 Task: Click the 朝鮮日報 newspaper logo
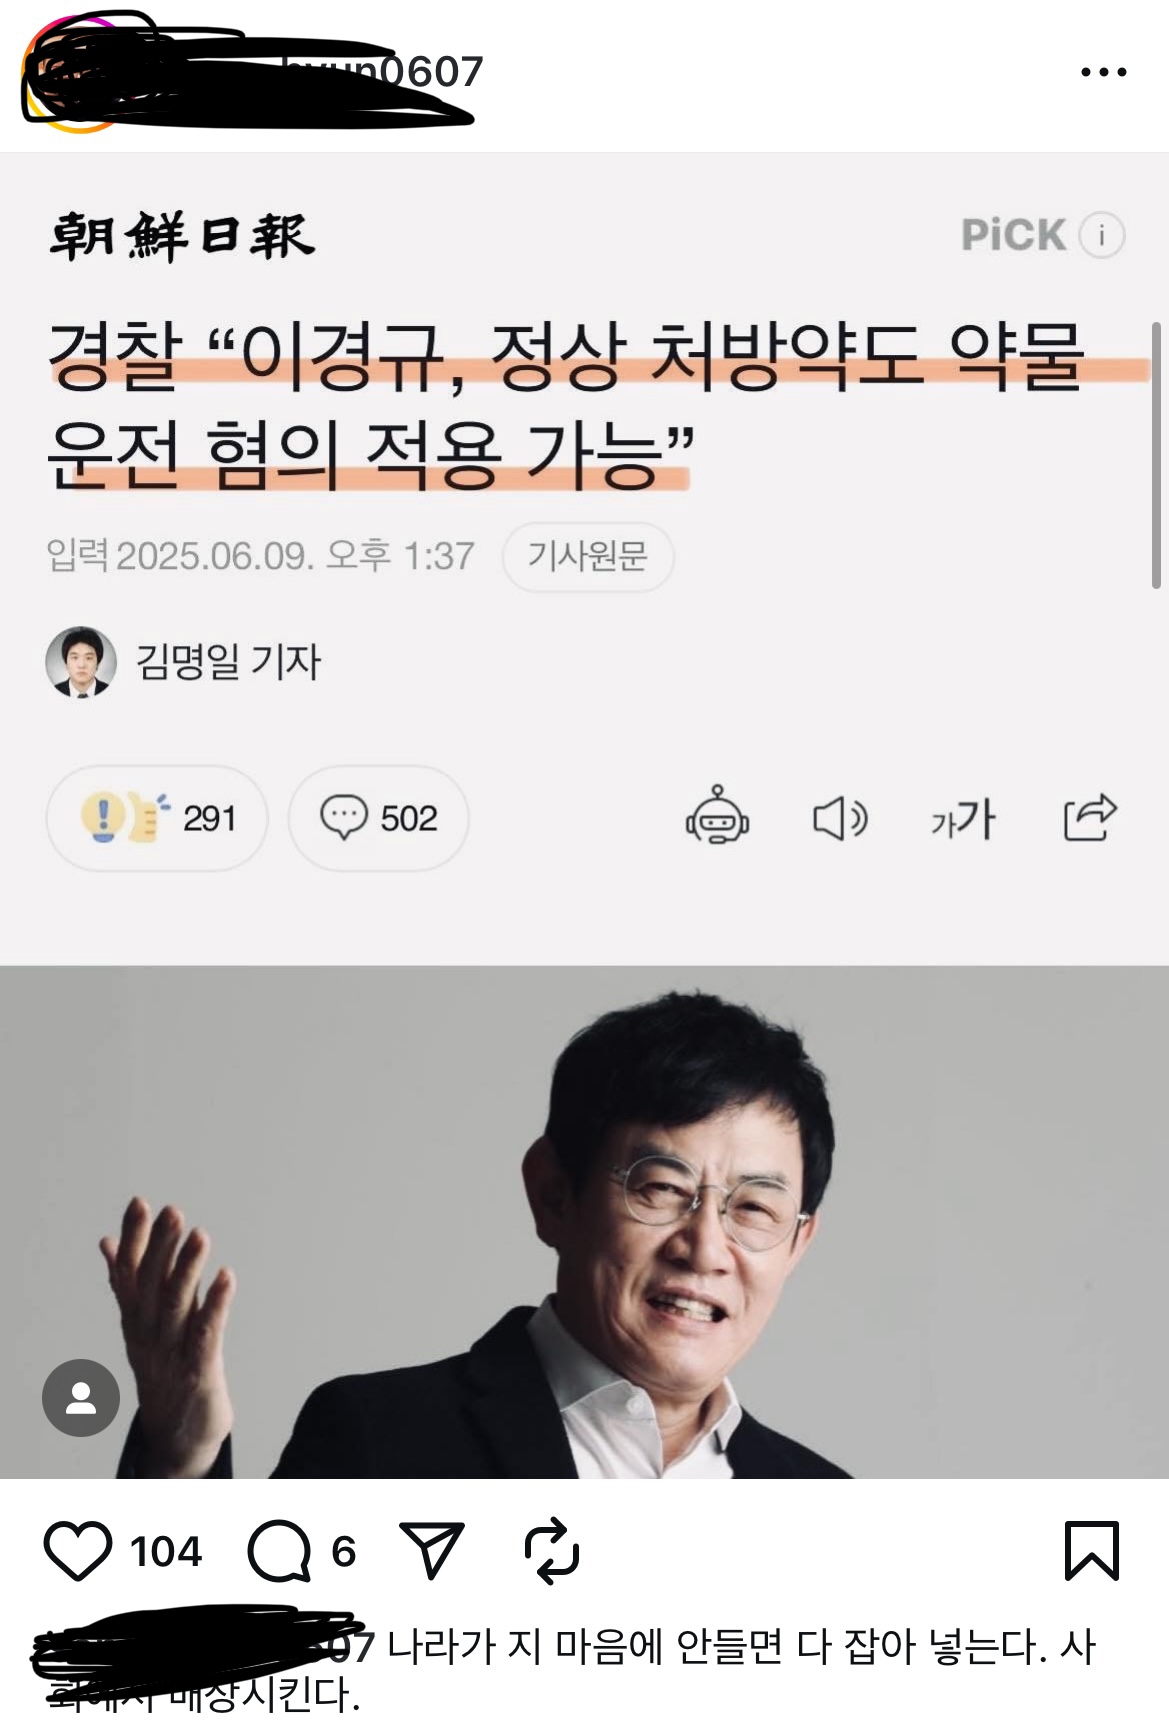pyautogui.click(x=183, y=237)
